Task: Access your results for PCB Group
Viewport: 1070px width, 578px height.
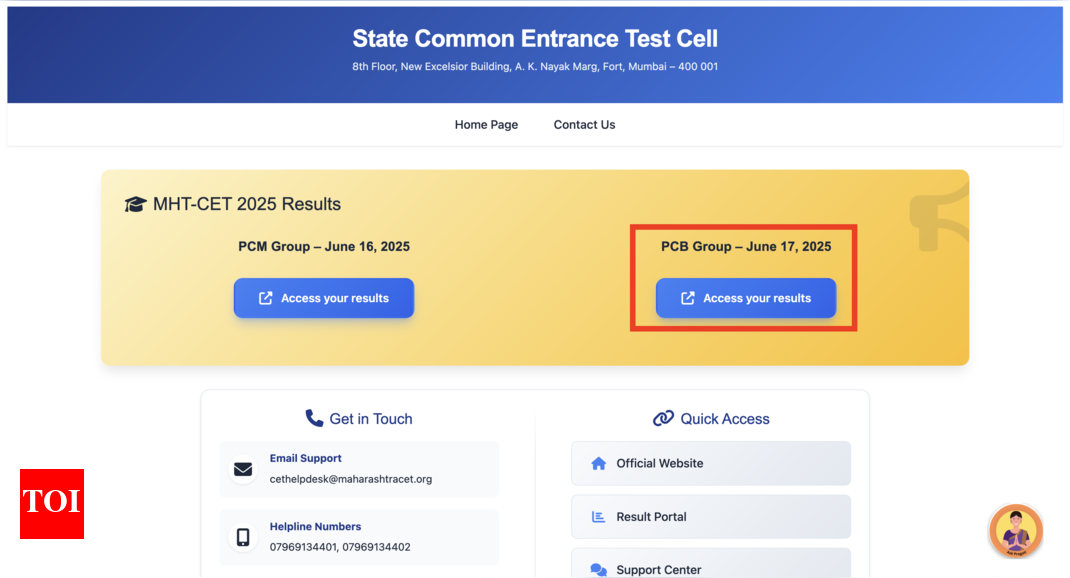Action: (746, 298)
